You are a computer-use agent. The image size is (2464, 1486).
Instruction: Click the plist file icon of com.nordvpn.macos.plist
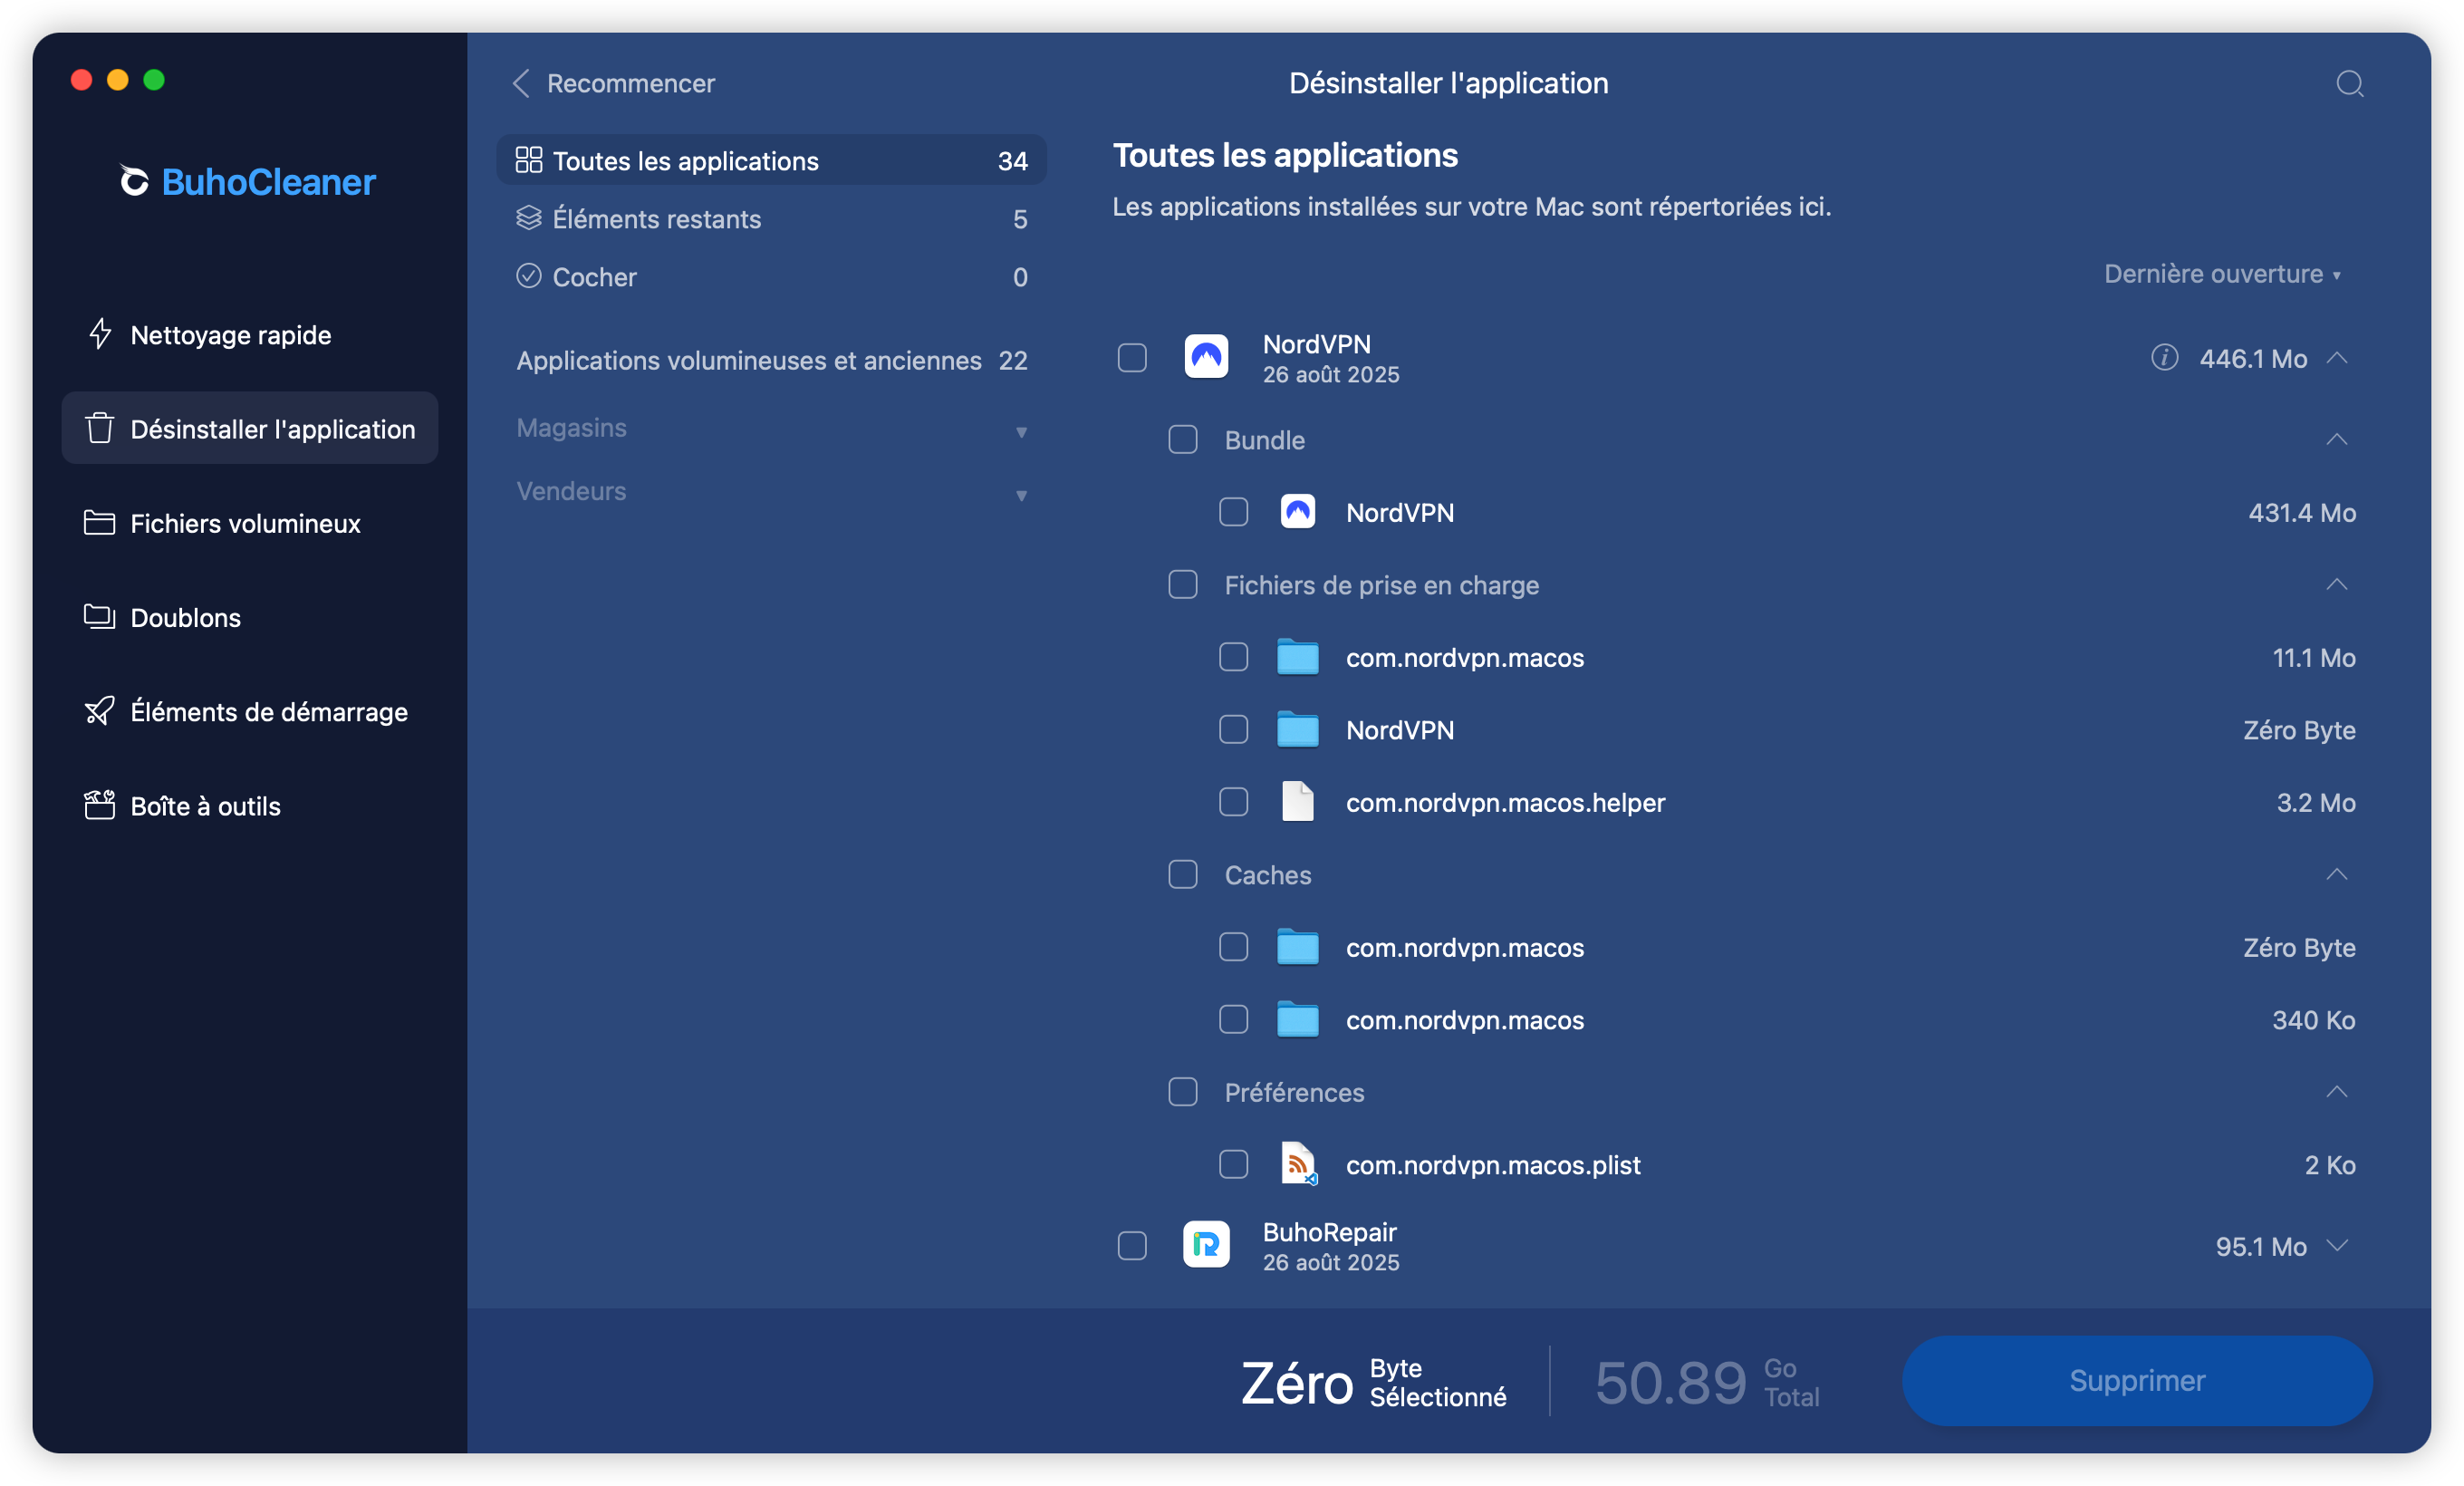pos(1298,1164)
